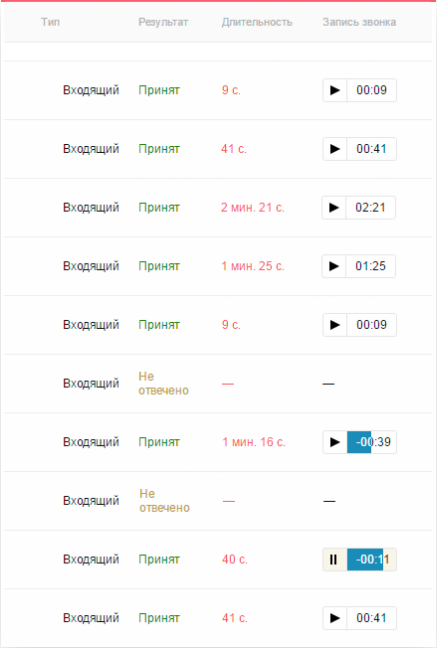This screenshot has width=437, height=648.
Task: Play the 01:25 call recording
Action: coord(334,266)
